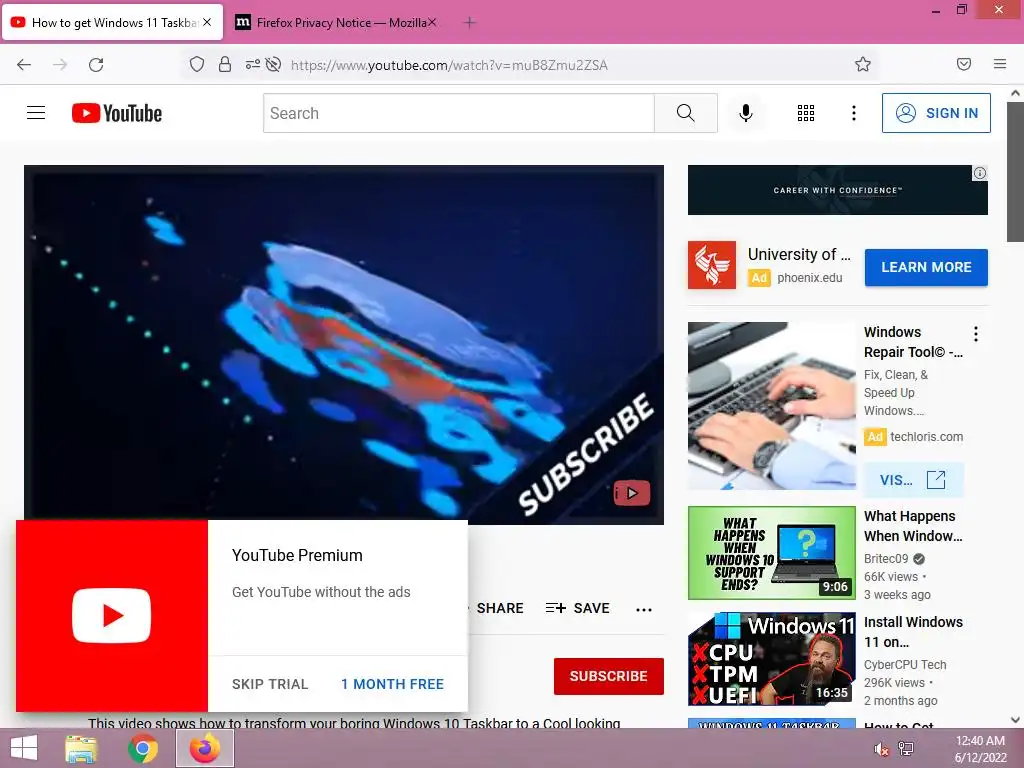Click SHARE under the video
This screenshot has width=1024, height=768.
(500, 608)
